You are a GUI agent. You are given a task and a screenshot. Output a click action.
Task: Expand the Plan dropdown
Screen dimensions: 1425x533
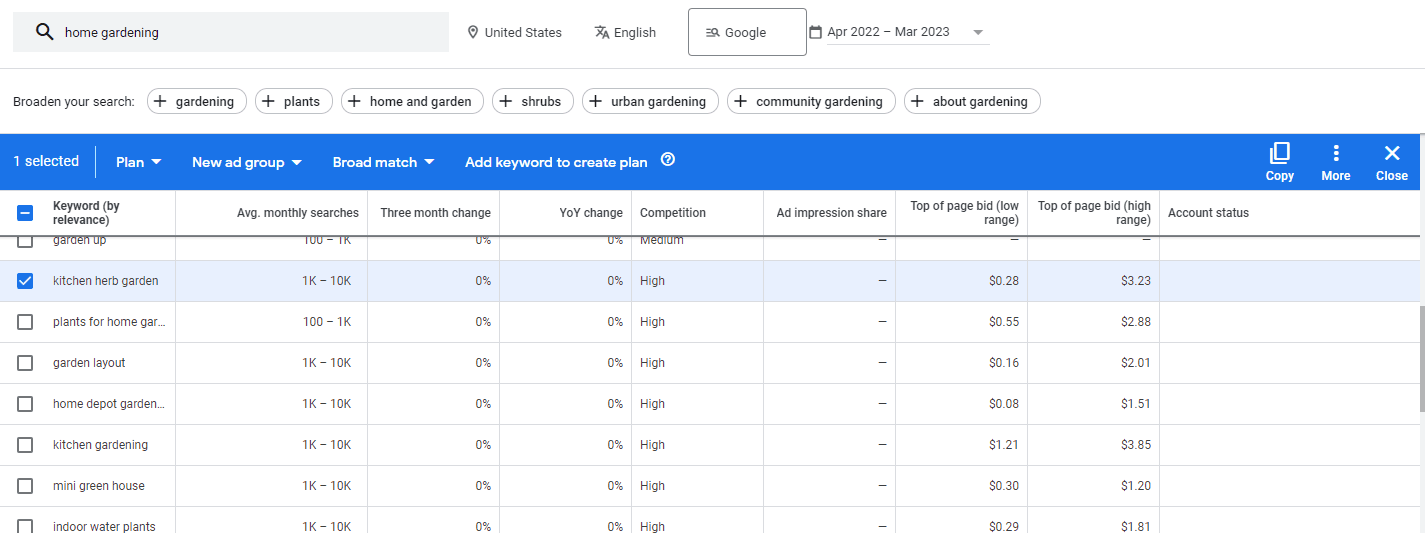139,162
